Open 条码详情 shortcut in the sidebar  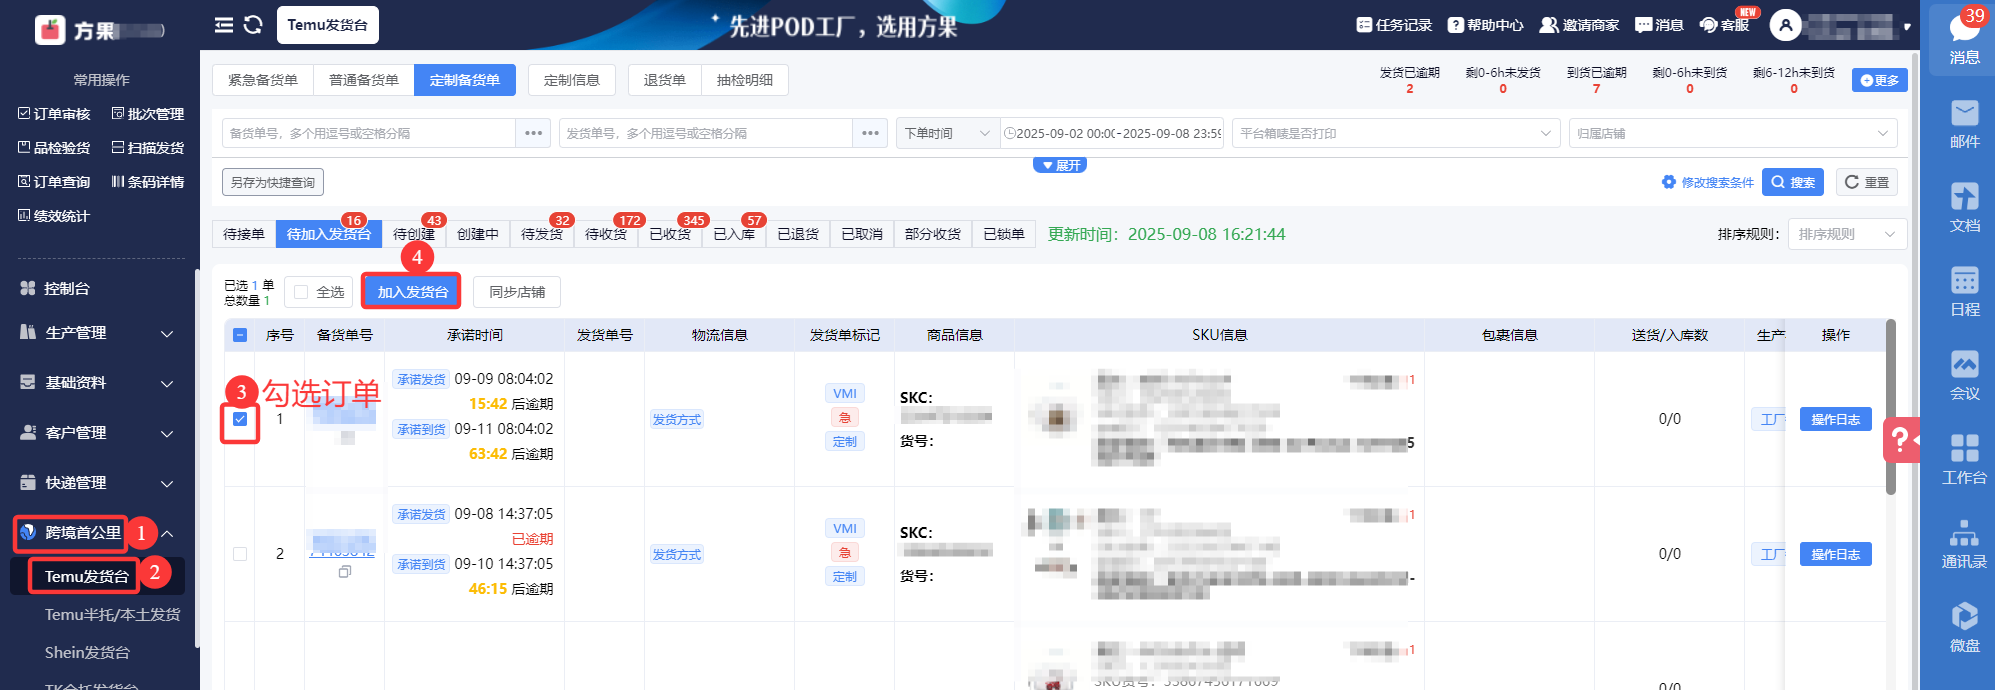point(148,182)
